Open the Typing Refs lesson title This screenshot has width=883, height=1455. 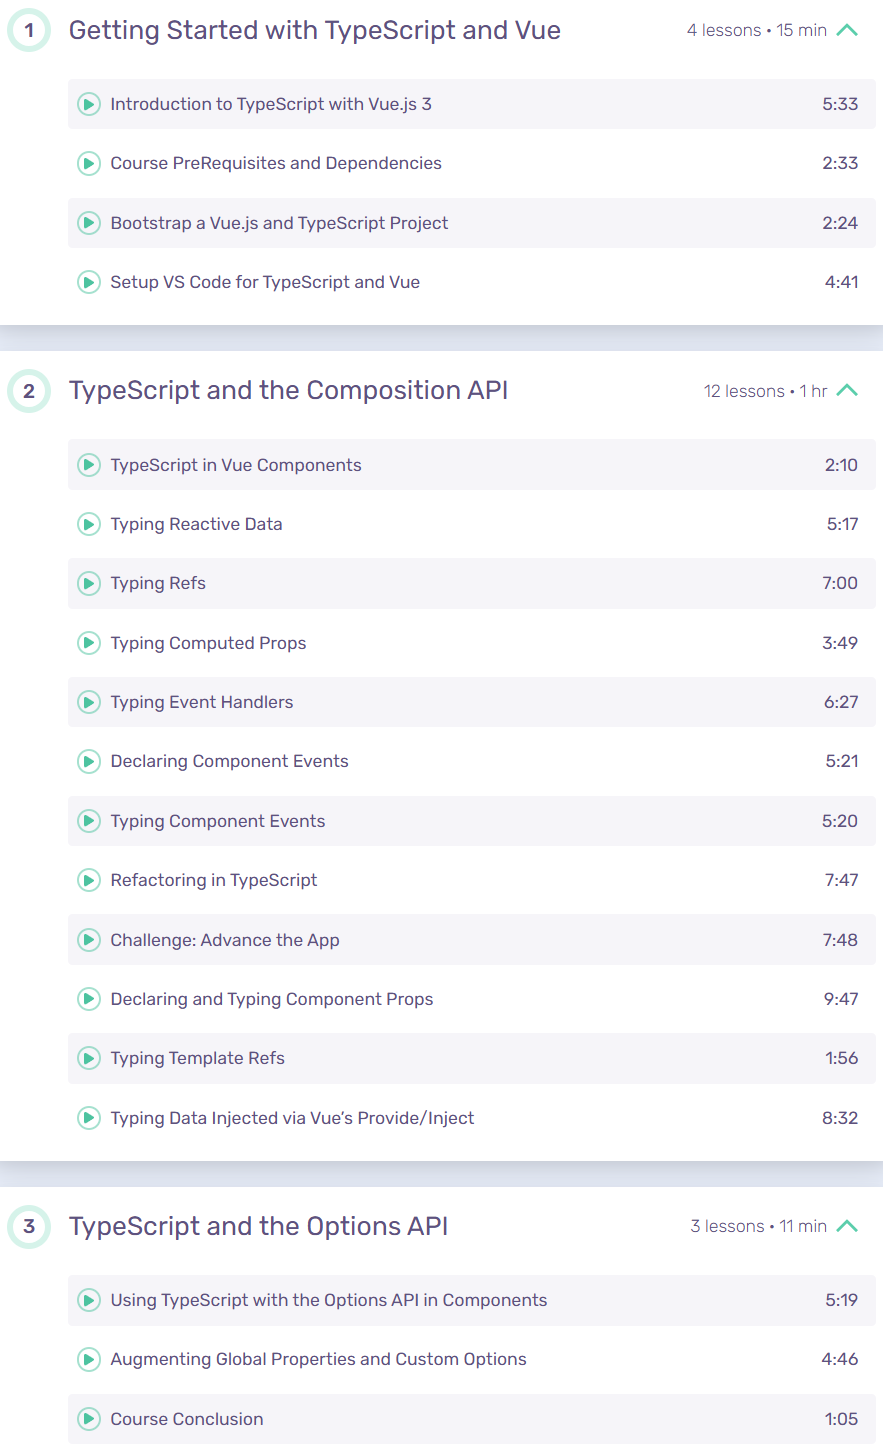(x=158, y=583)
